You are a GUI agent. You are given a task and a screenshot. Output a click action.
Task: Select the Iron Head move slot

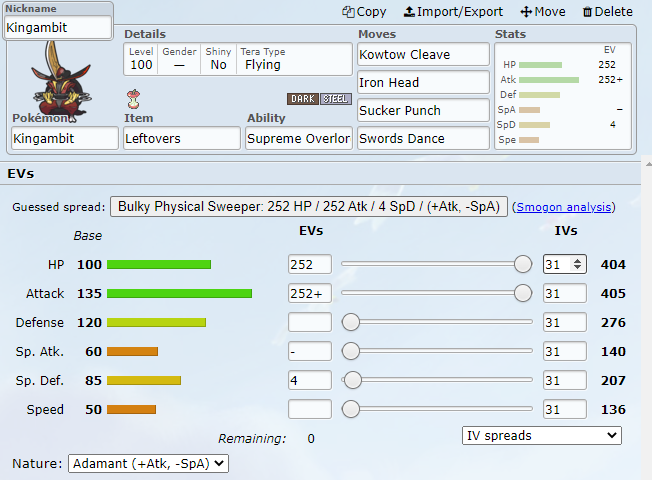coord(423,82)
